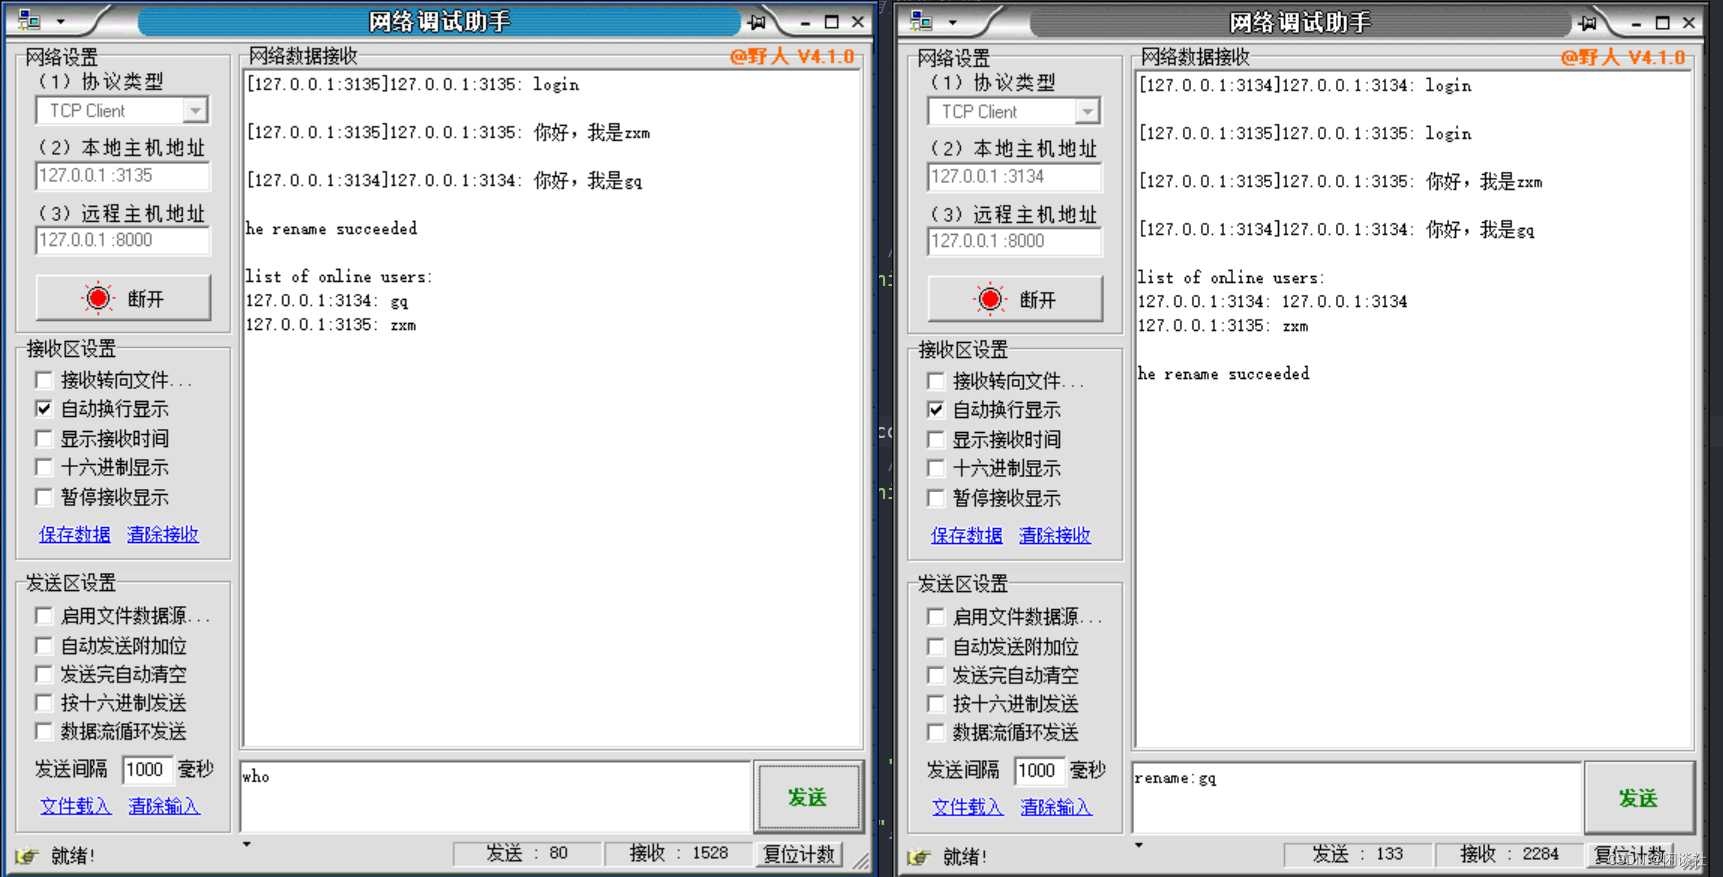Click 发送 send button in right window
1723x877 pixels.
pyautogui.click(x=1639, y=798)
